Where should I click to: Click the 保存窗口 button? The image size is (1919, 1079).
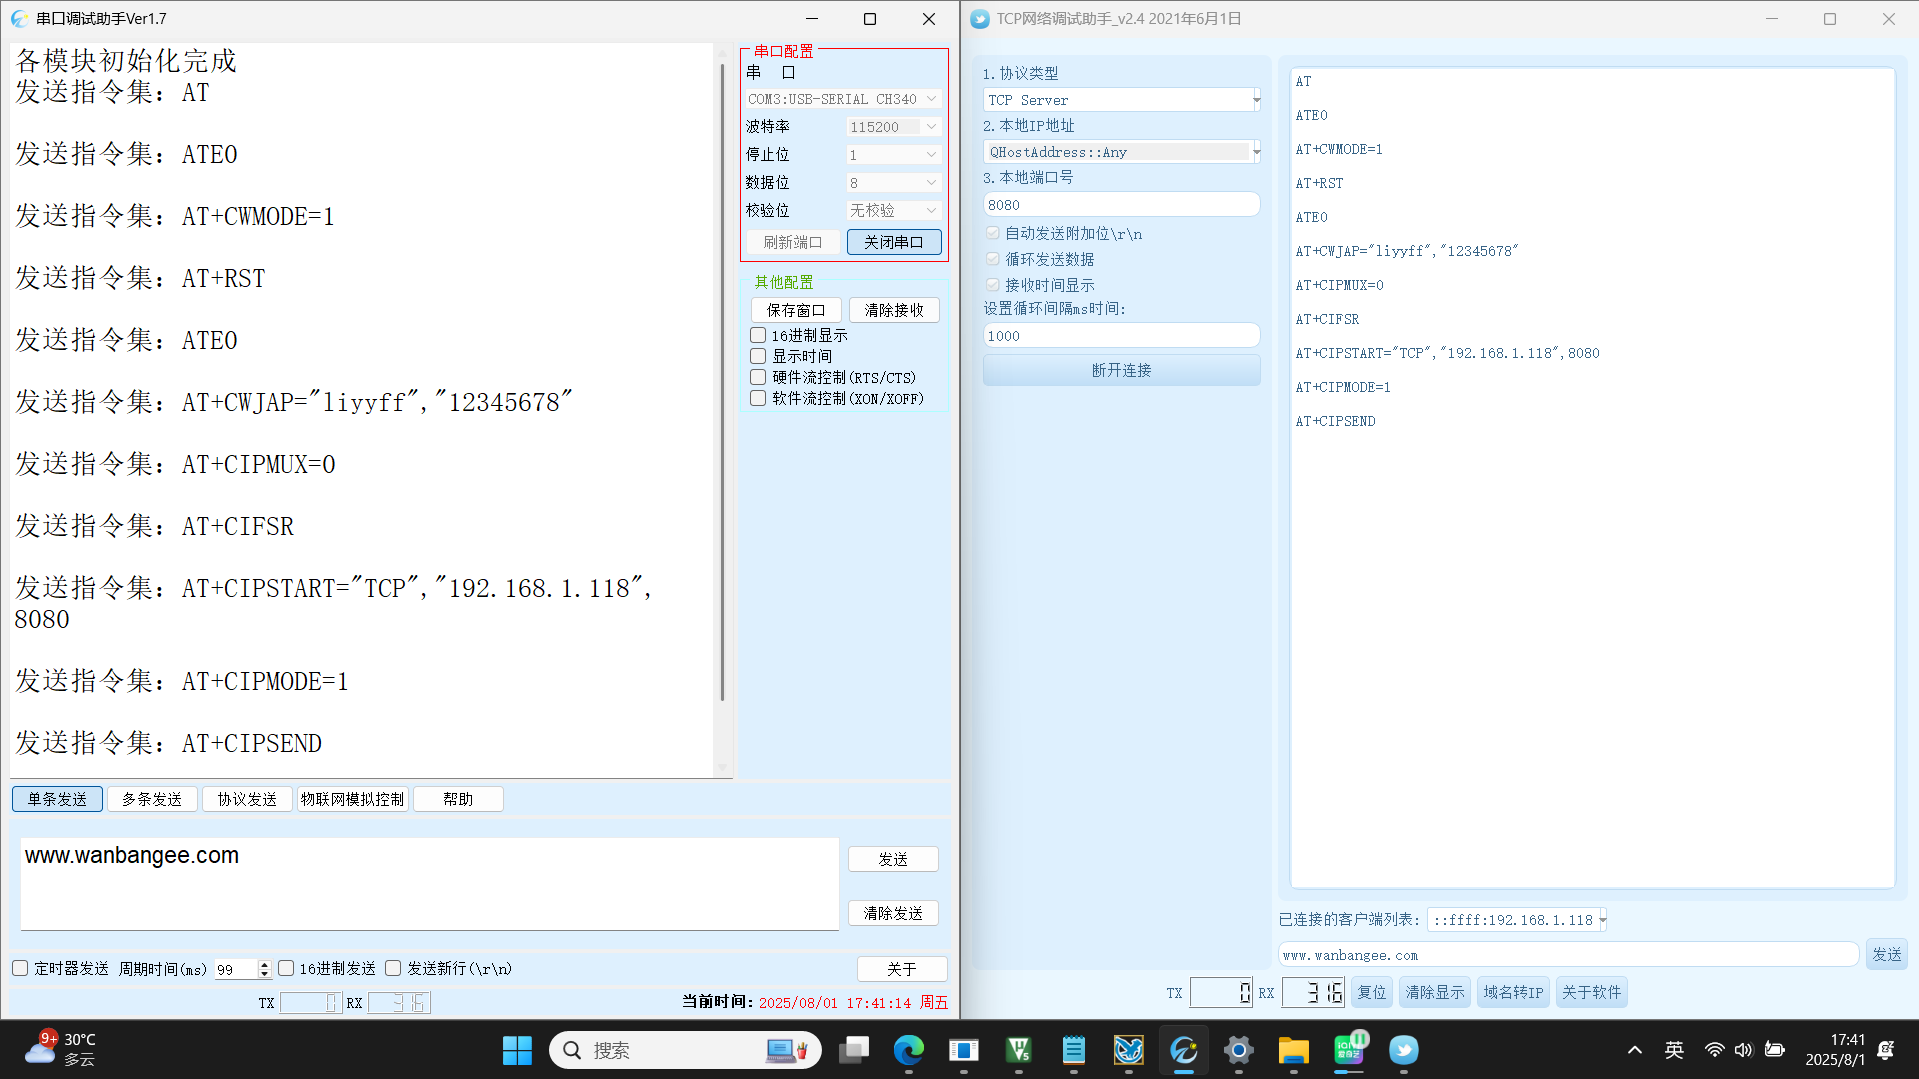[x=796, y=310]
